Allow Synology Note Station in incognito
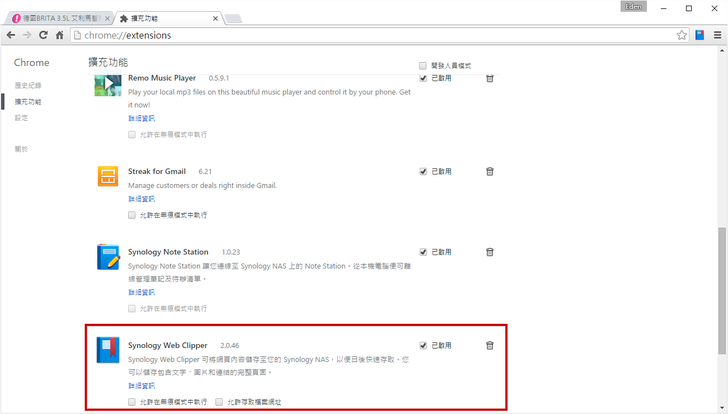 (x=132, y=309)
